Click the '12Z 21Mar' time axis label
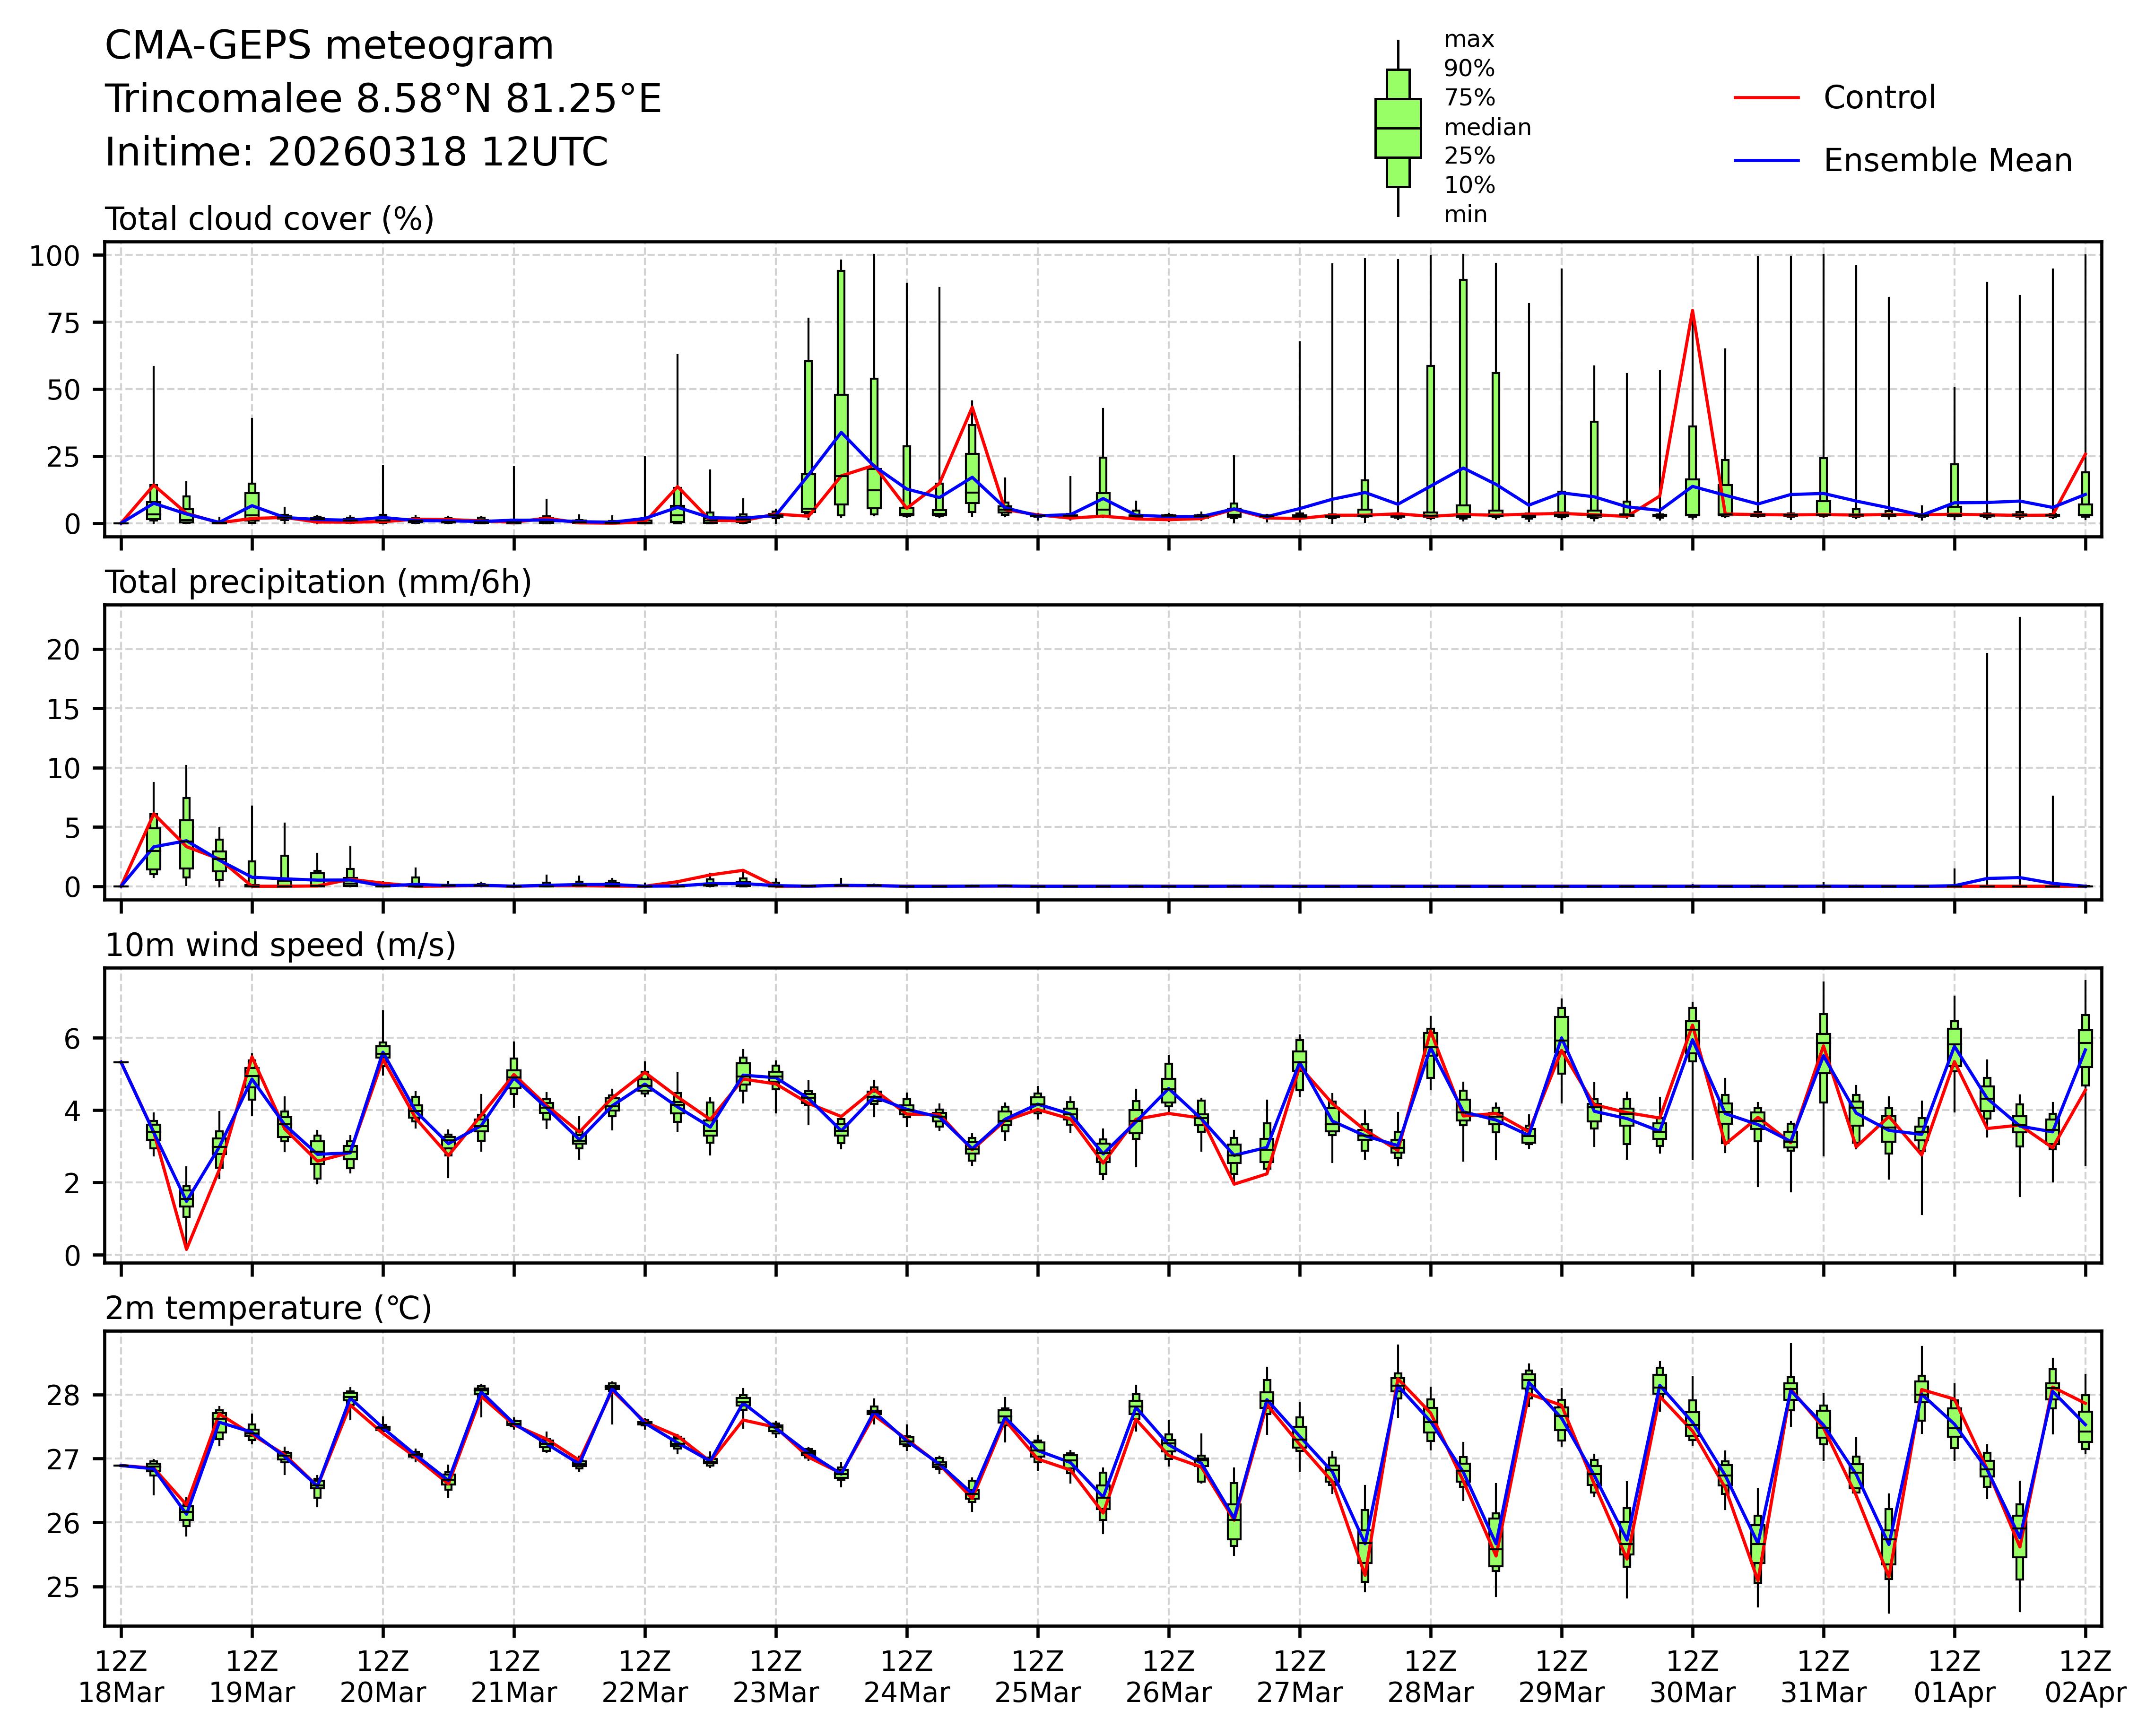Screen dimensions: 2155x1736 point(514,1677)
